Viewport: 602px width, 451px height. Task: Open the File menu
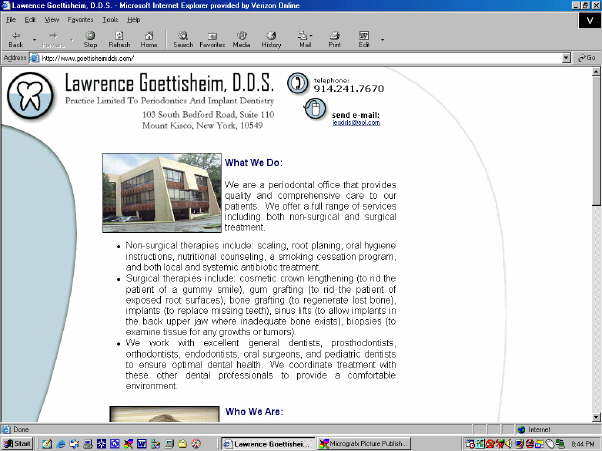[11, 20]
